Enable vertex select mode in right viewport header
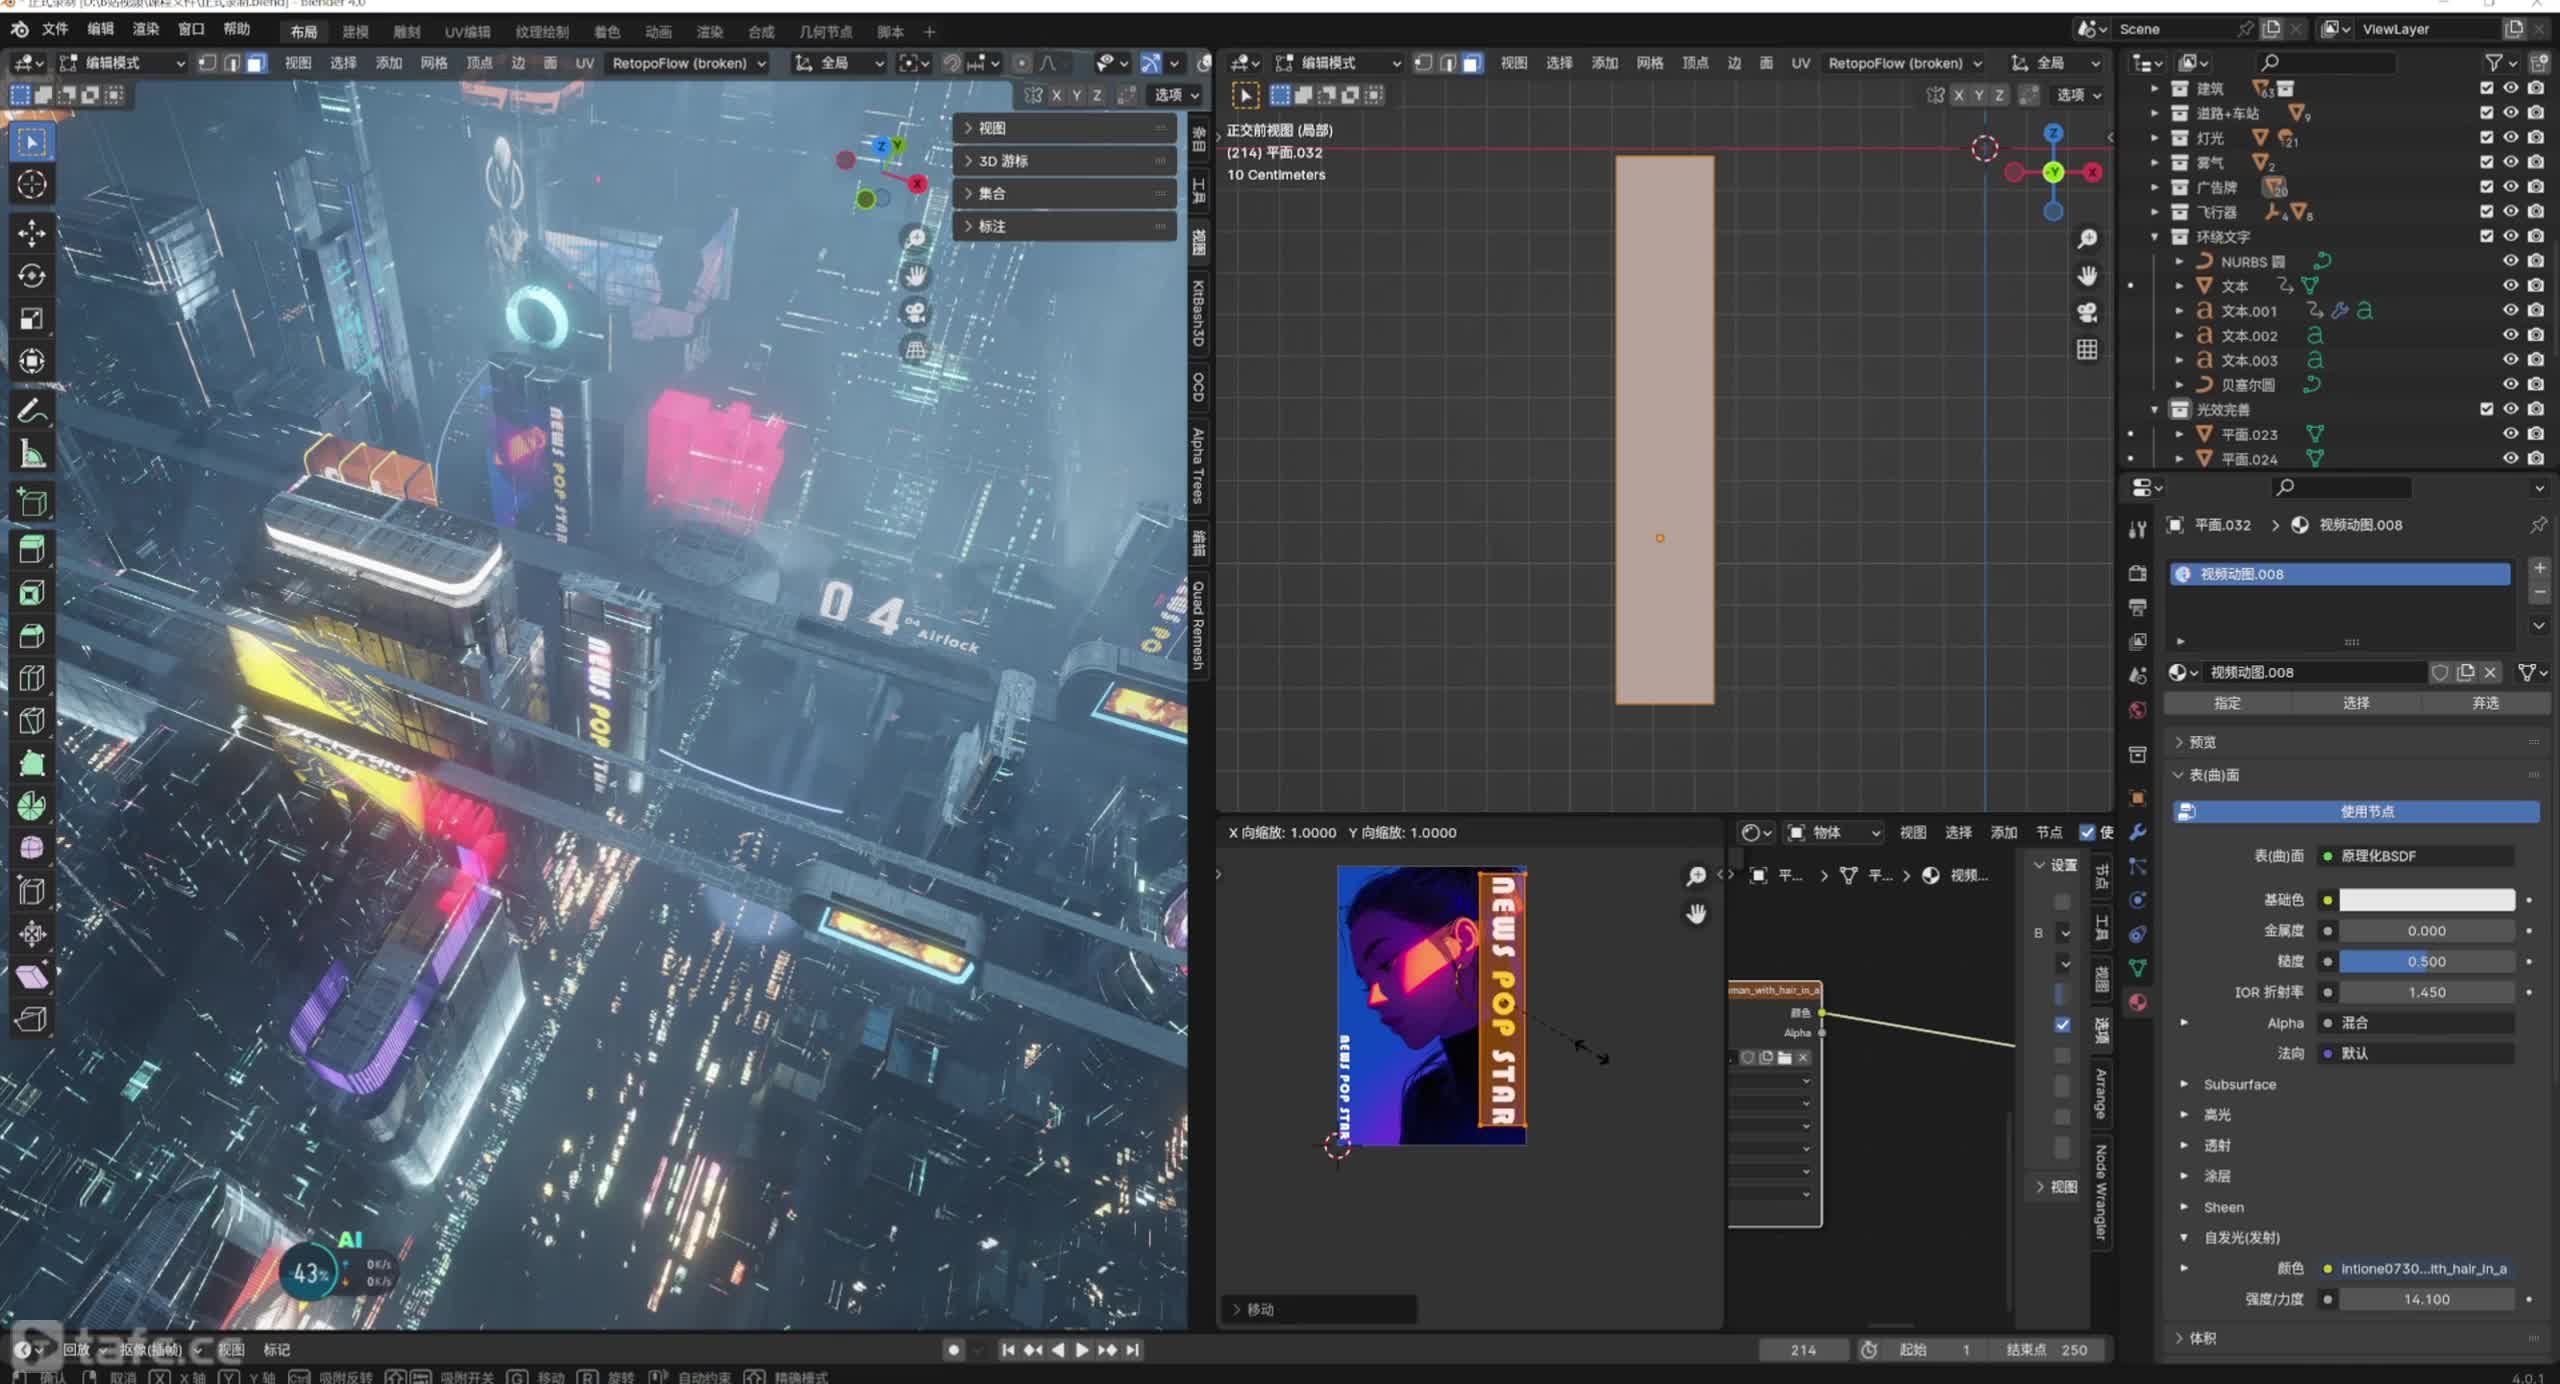The height and width of the screenshot is (1384, 2560). pos(1423,63)
